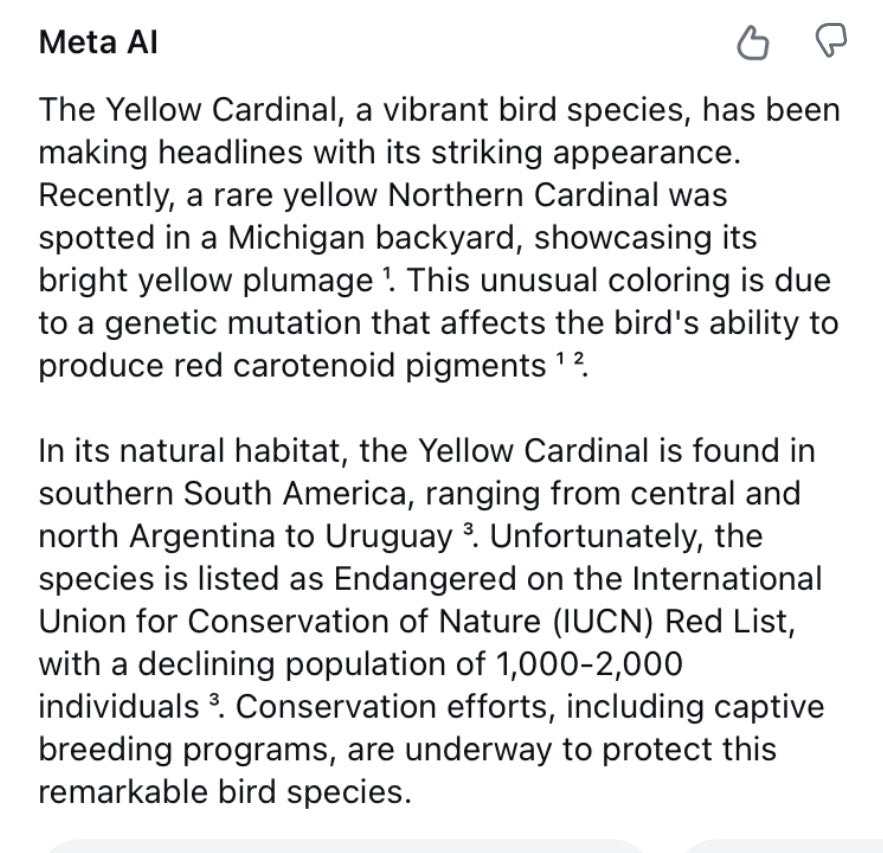The height and width of the screenshot is (853, 883).
Task: Tap the wide suggestion chip at bottom left
Action: (344, 846)
